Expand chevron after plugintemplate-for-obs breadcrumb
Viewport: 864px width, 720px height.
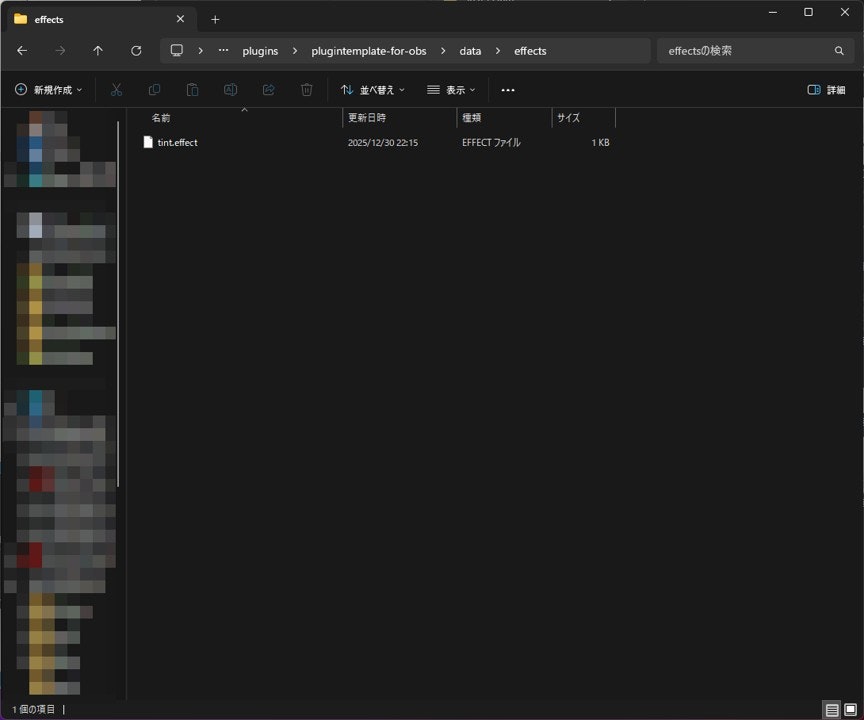443,51
